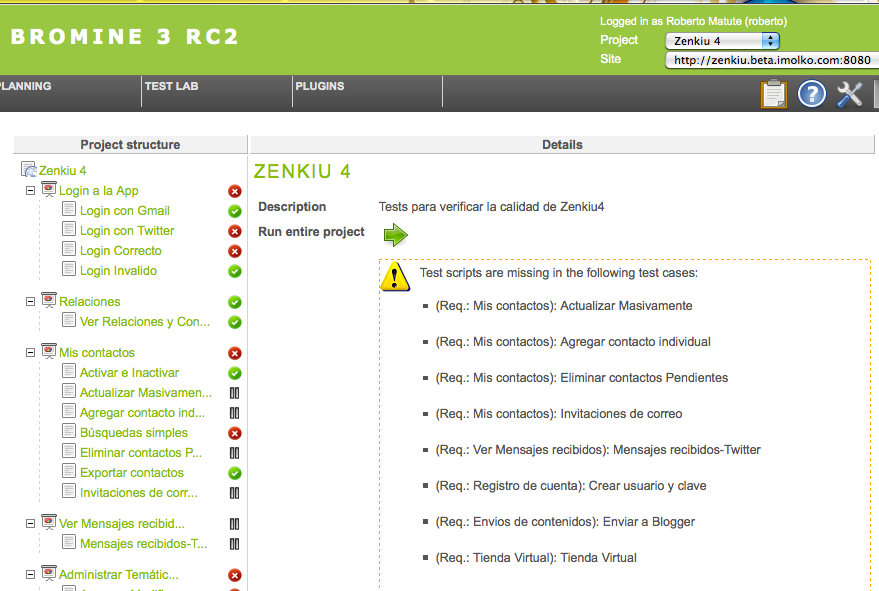Click the green passed status of Exportar contactos

[x=235, y=473]
